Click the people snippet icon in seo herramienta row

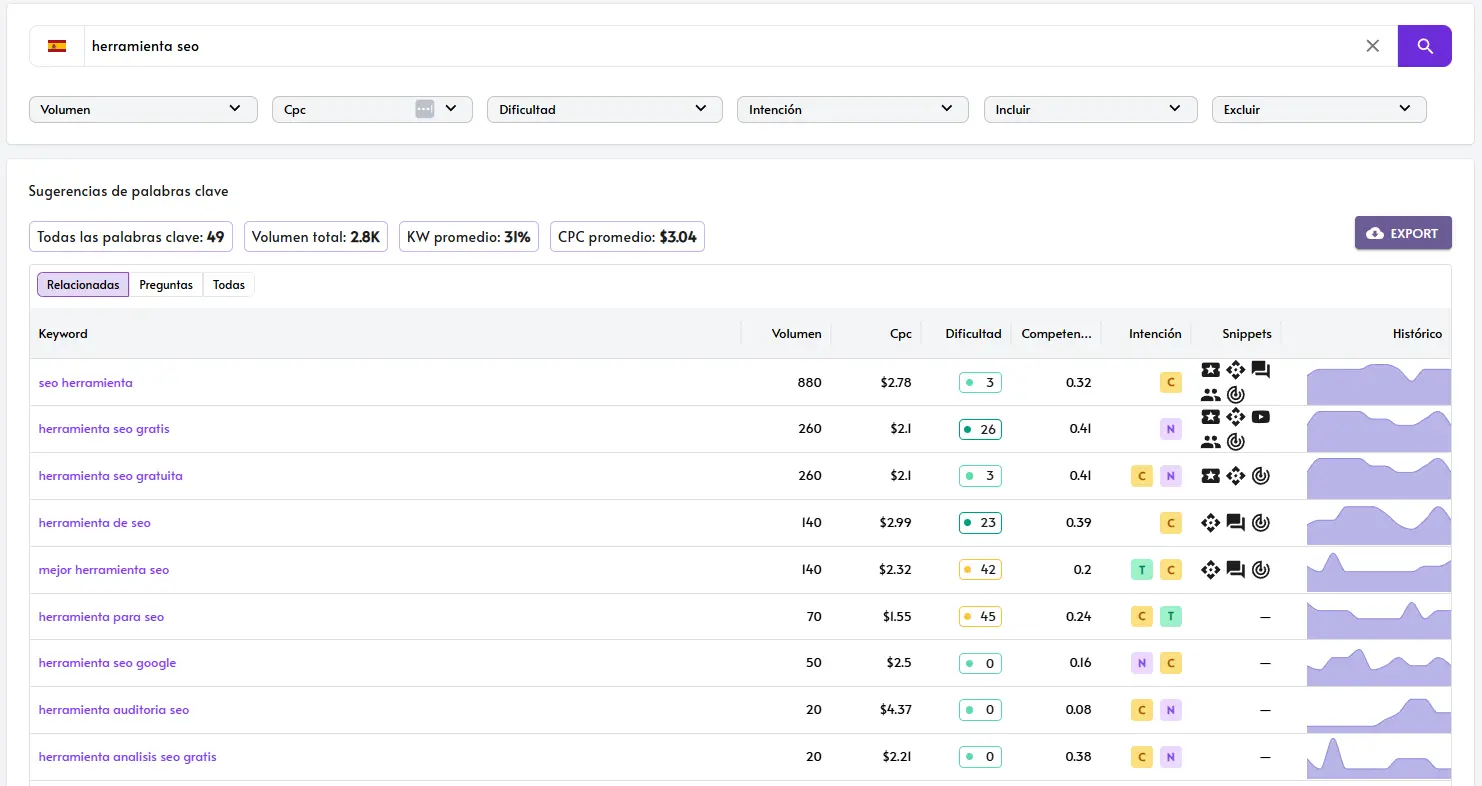tap(1210, 395)
